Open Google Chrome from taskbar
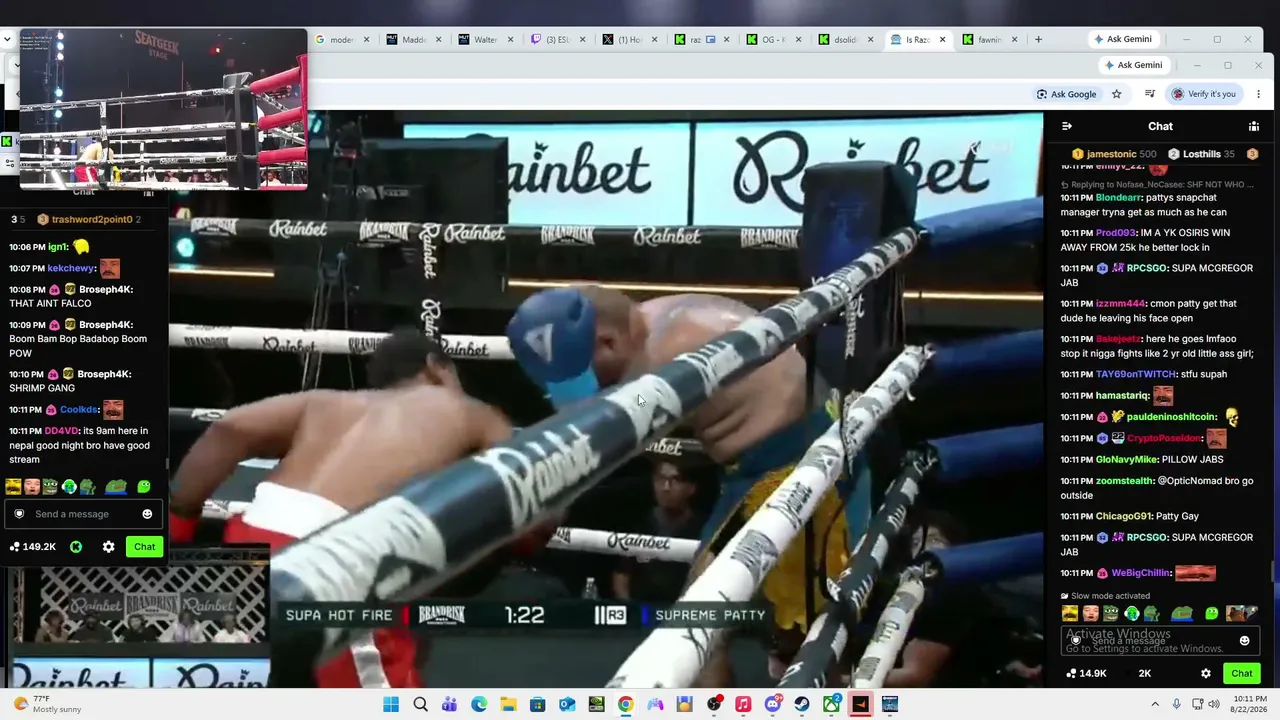 (625, 704)
